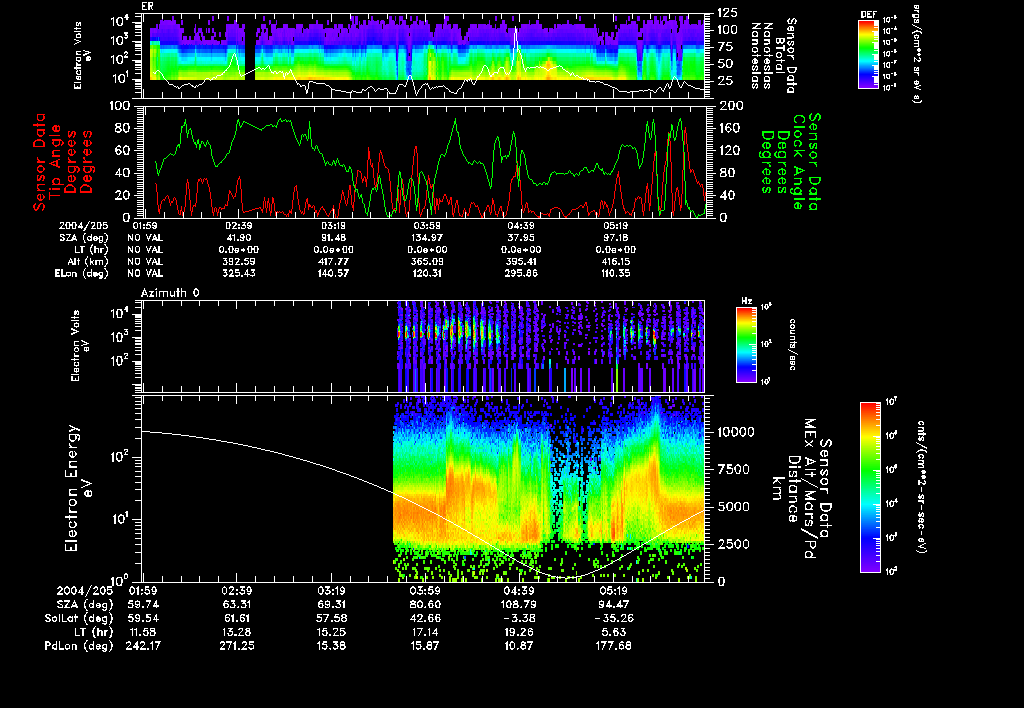Click the green 'Clock Angle' axis label
This screenshot has height=708, width=1024.
[798, 161]
